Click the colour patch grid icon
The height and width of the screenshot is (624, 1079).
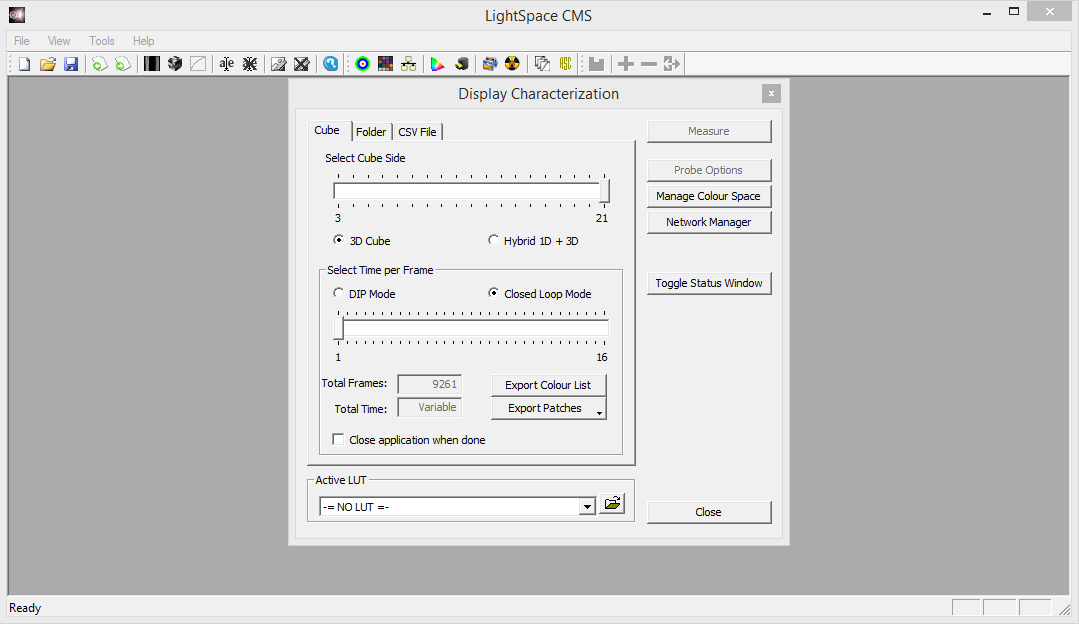tap(385, 64)
